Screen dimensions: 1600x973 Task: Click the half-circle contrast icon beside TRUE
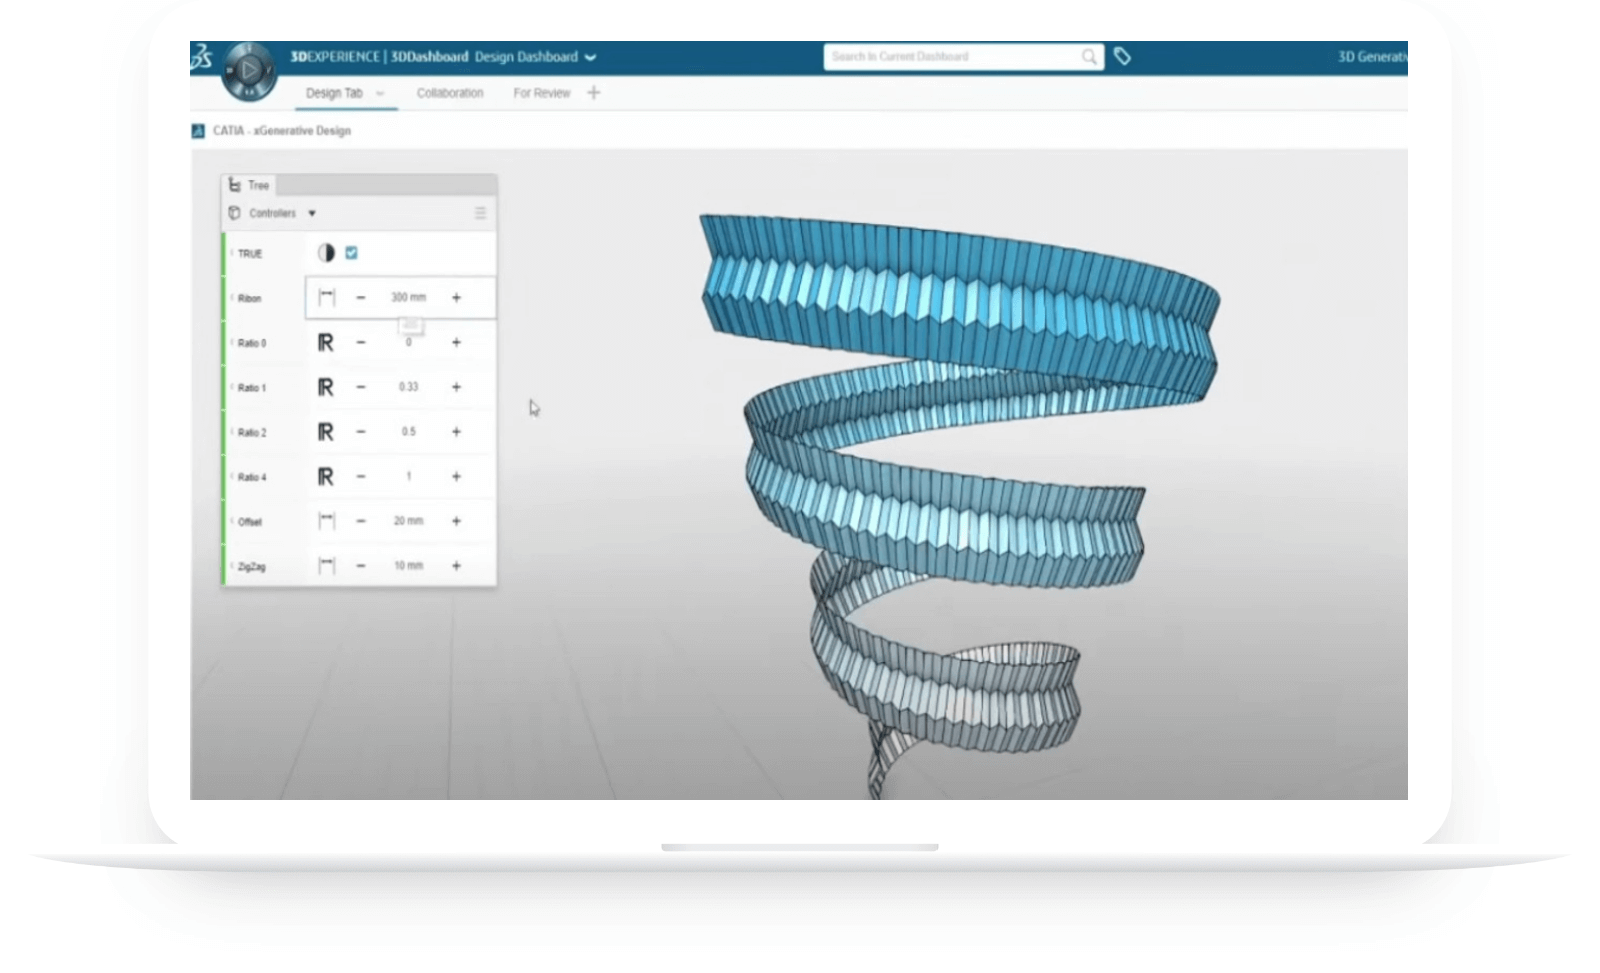coord(328,252)
